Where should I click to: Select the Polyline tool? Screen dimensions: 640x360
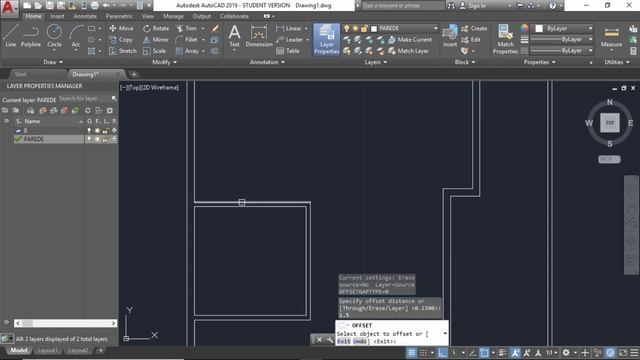[x=31, y=36]
